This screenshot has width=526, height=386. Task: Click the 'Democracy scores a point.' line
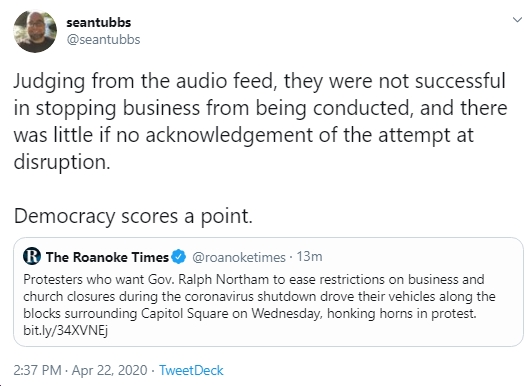click(x=133, y=216)
